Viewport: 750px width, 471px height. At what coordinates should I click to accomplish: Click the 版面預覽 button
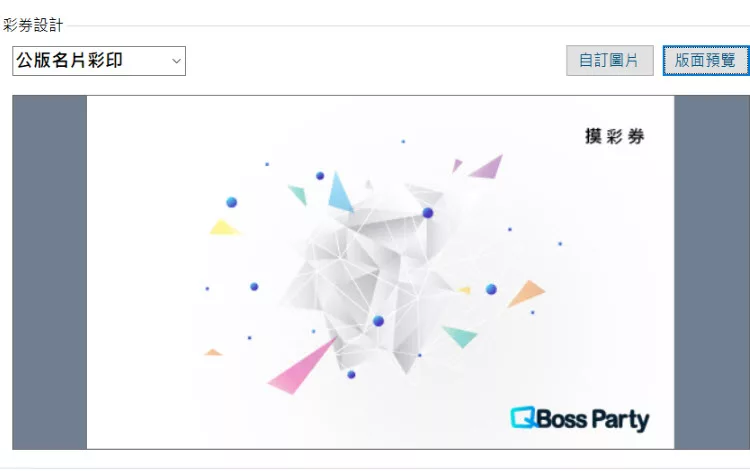tap(706, 60)
